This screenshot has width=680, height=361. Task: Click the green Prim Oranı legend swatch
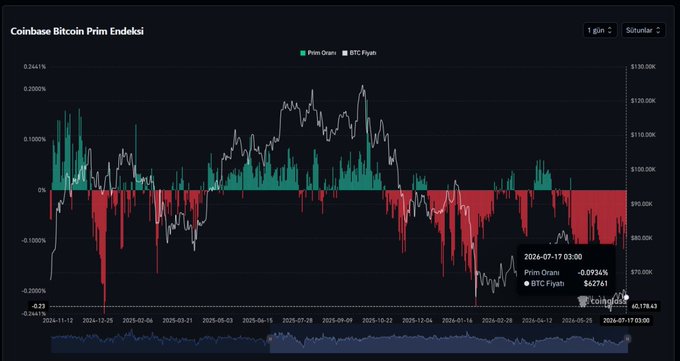pos(303,53)
